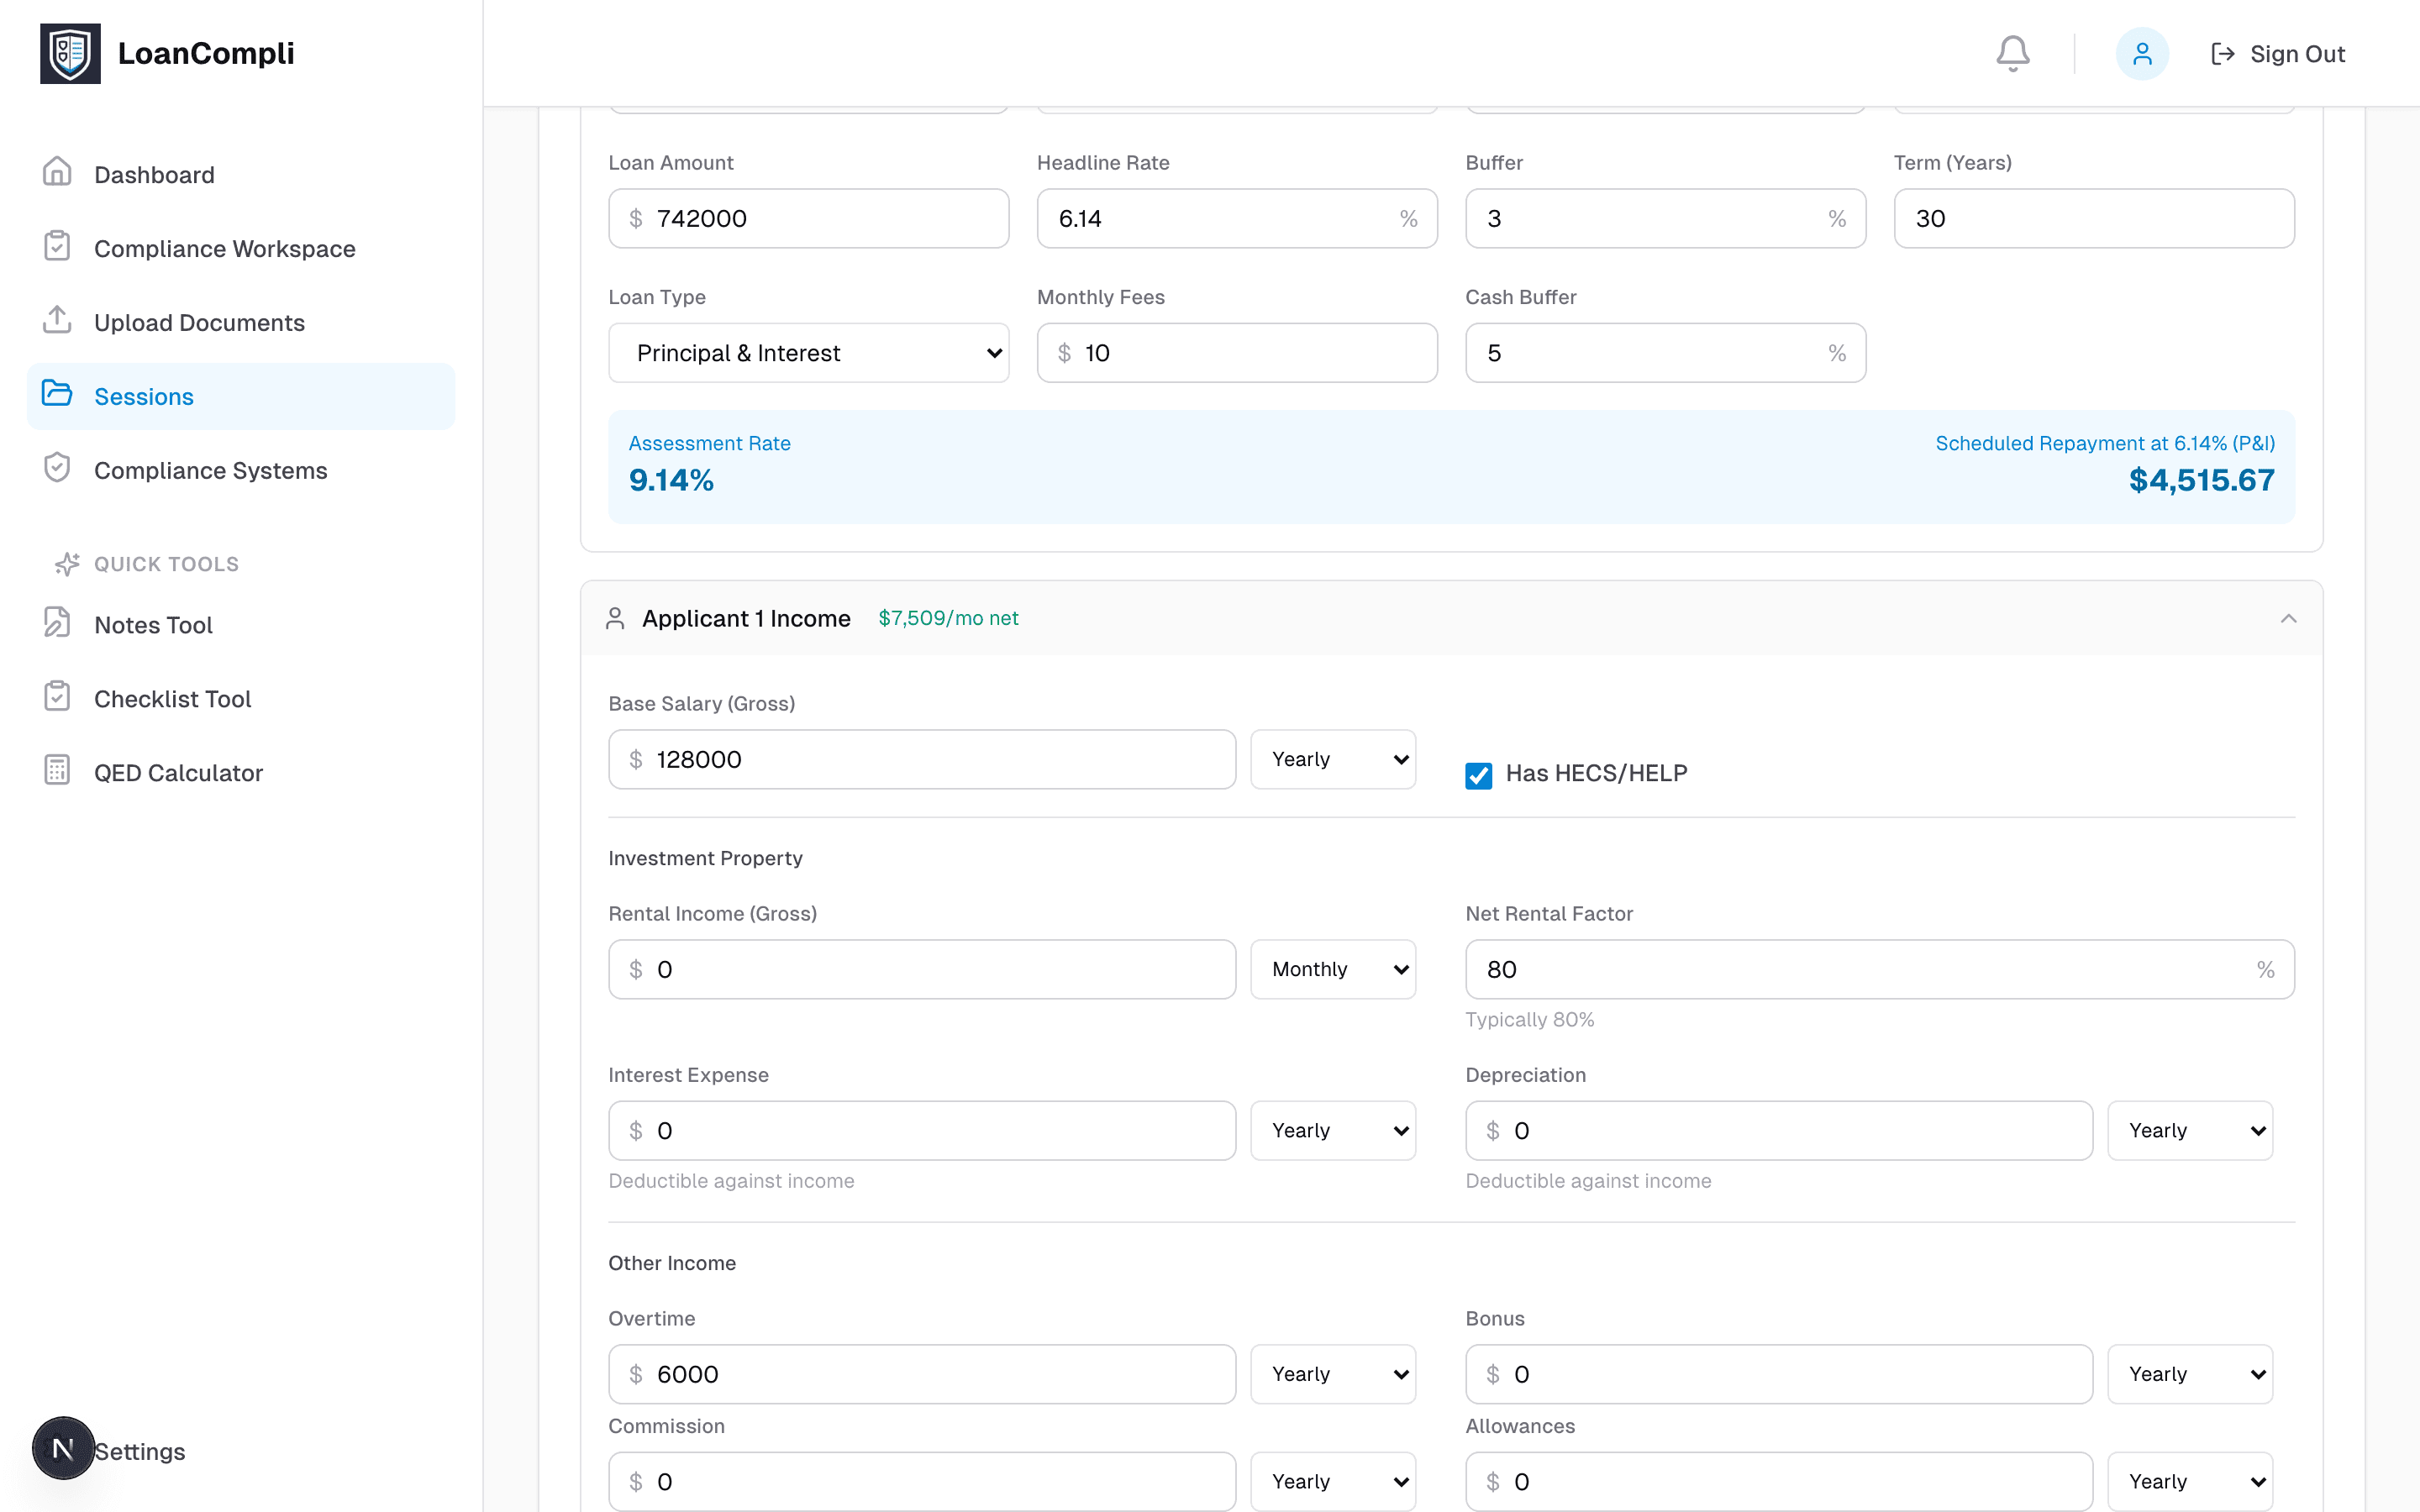Click the Monthly Fees field
Image resolution: width=2420 pixels, height=1512 pixels.
pos(1237,353)
